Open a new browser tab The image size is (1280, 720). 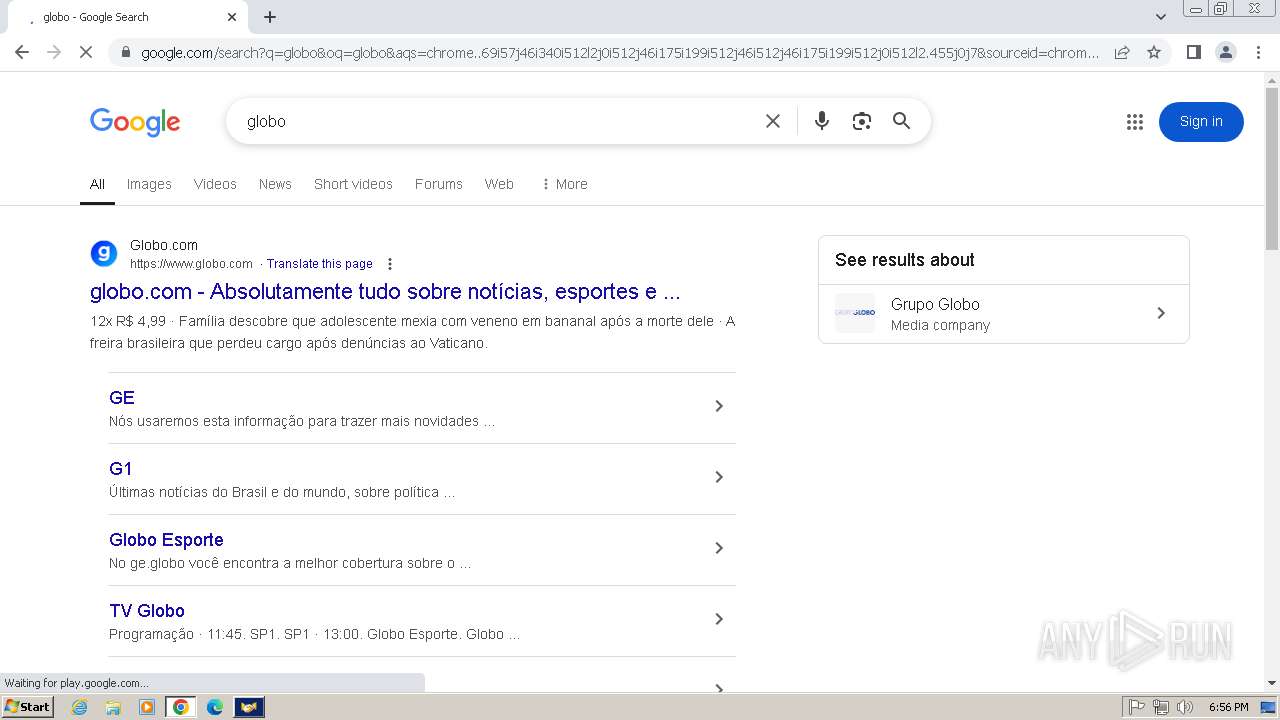click(x=270, y=17)
